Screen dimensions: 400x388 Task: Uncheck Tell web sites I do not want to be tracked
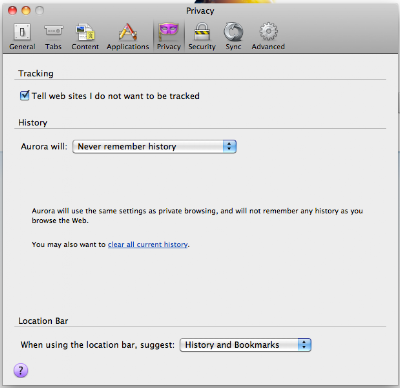pyautogui.click(x=25, y=96)
